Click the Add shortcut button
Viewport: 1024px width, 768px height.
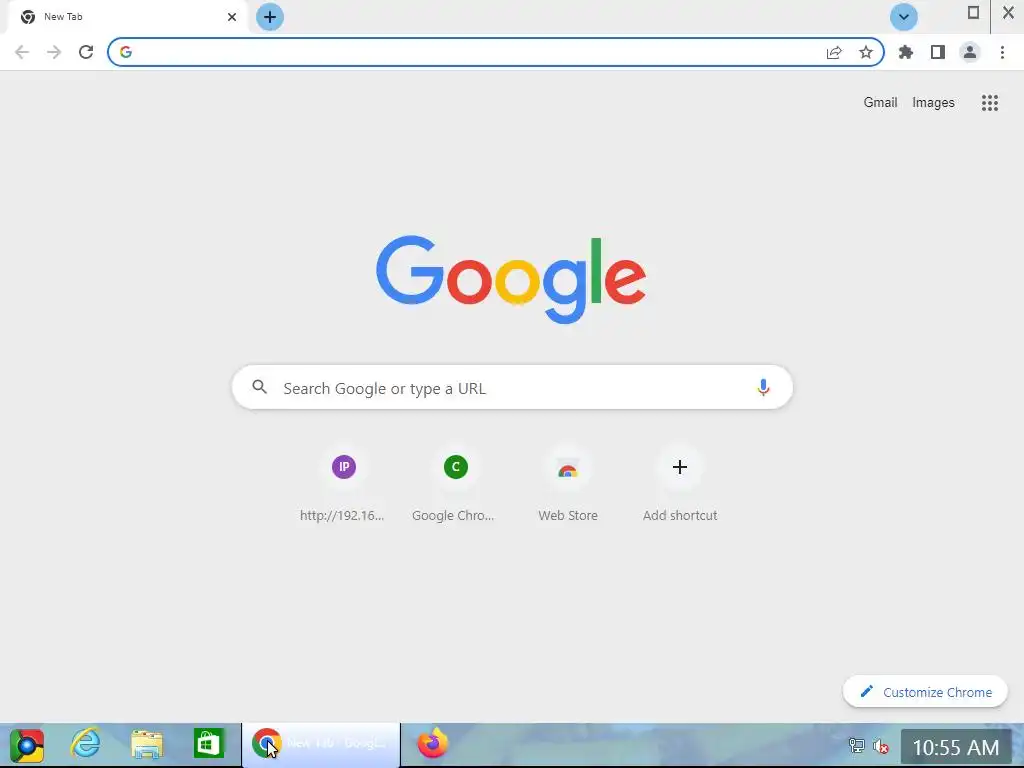680,485
